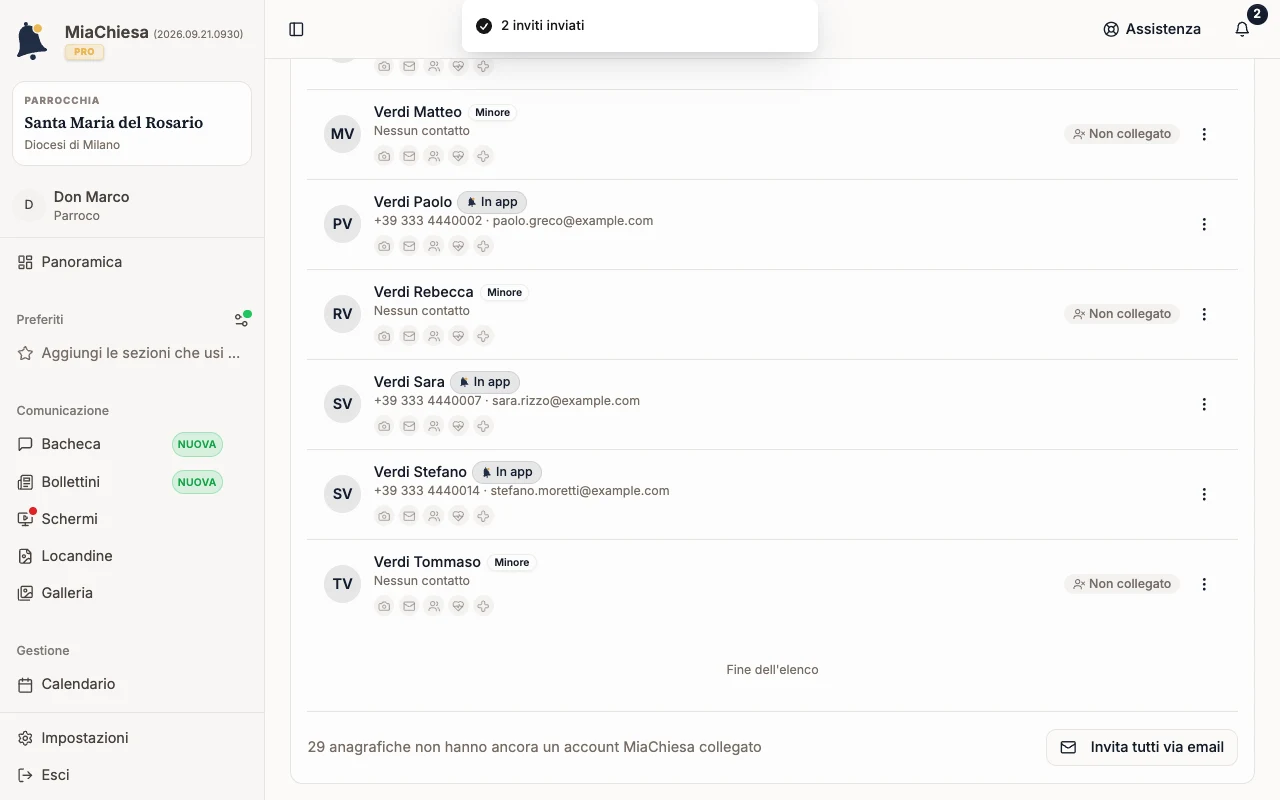Open the three-dot menu for Verdi Tommaso

coord(1204,584)
